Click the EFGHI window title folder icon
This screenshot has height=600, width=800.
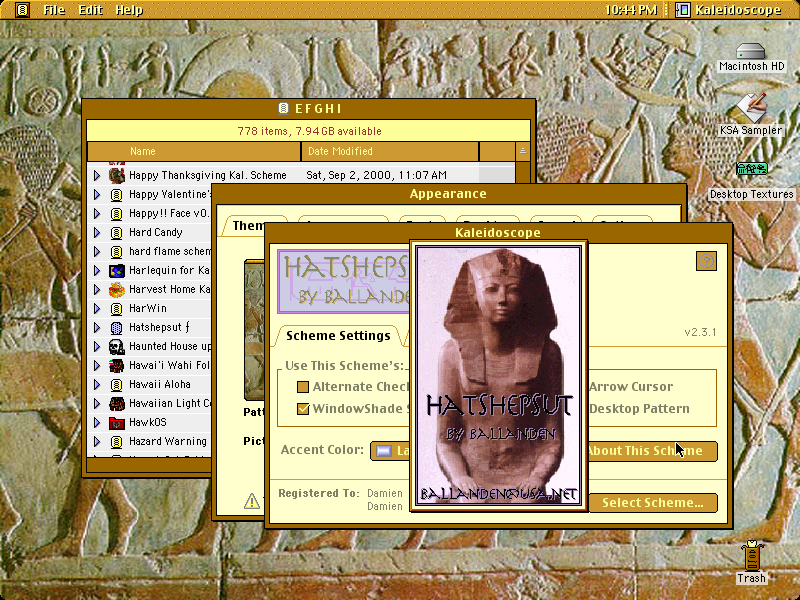click(x=283, y=108)
